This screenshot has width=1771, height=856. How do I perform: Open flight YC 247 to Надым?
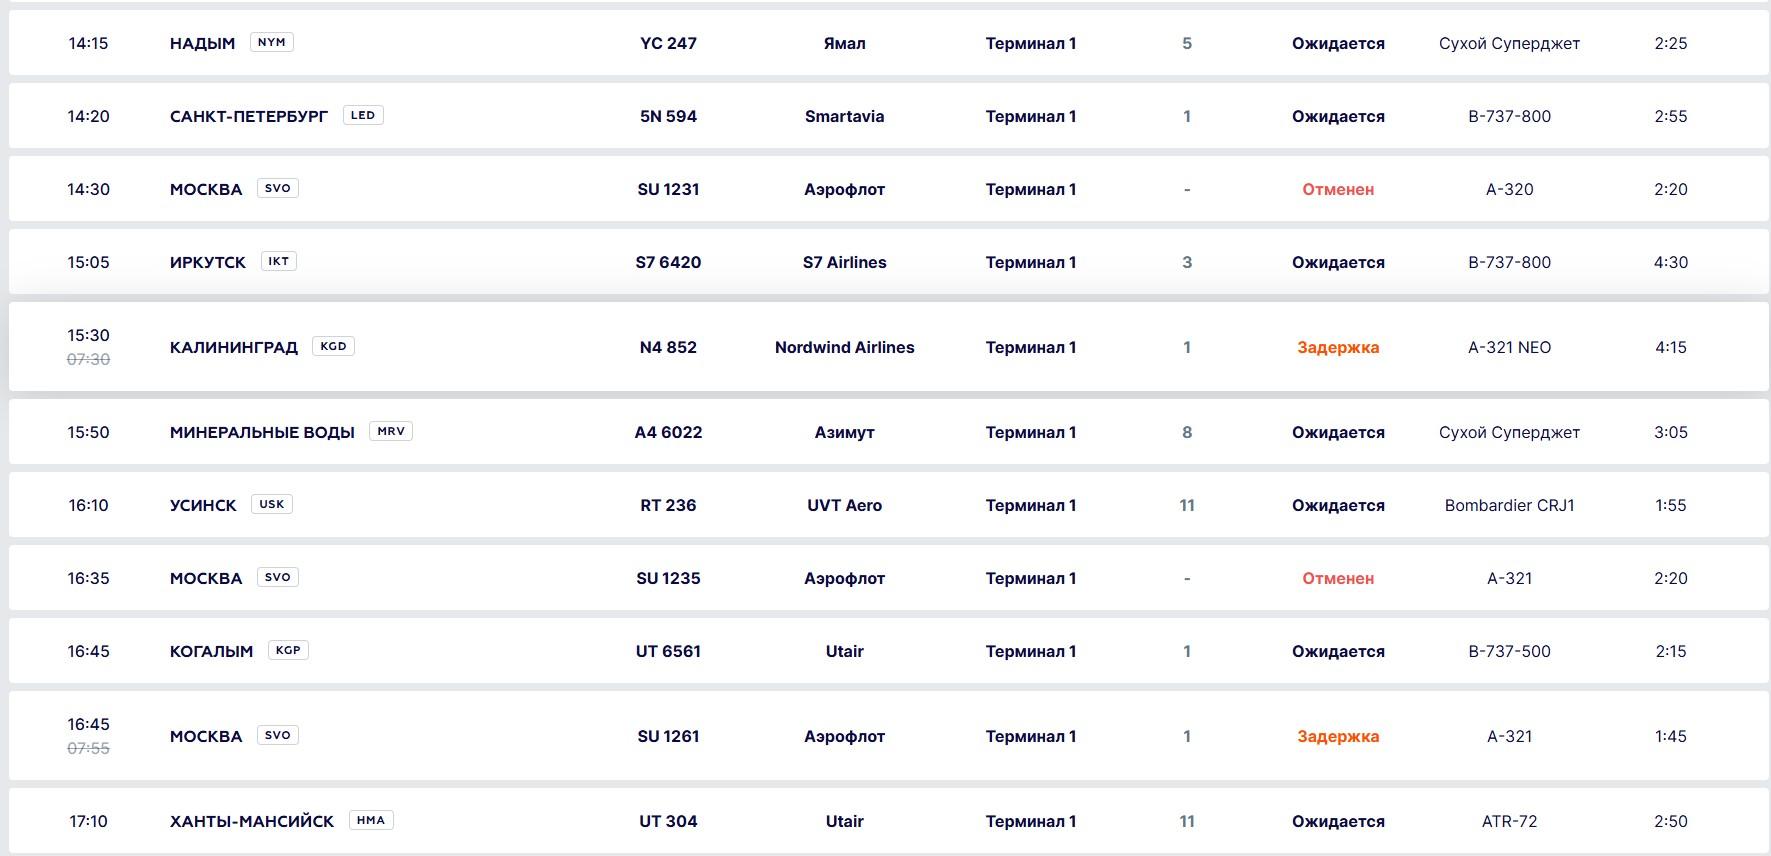coord(668,43)
